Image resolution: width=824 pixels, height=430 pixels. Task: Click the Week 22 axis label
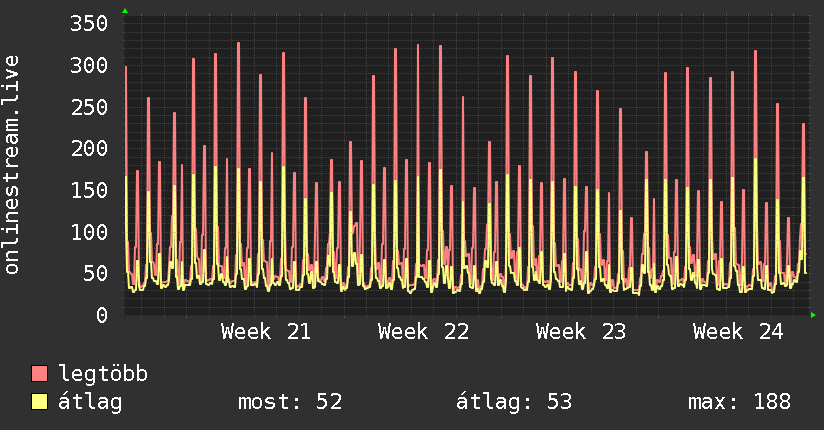click(x=424, y=332)
